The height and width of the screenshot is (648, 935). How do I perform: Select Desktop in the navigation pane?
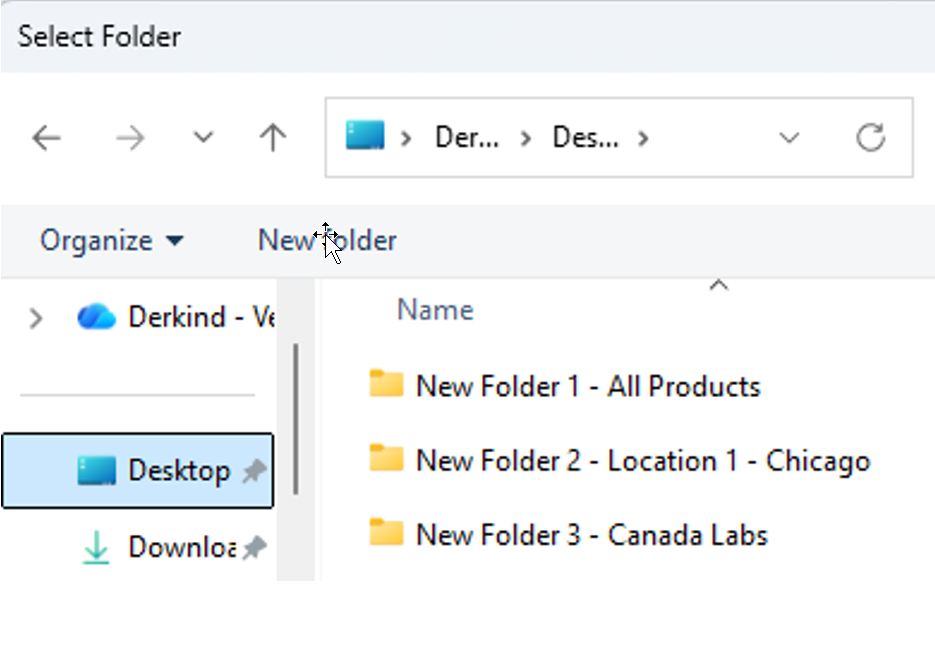click(x=138, y=471)
